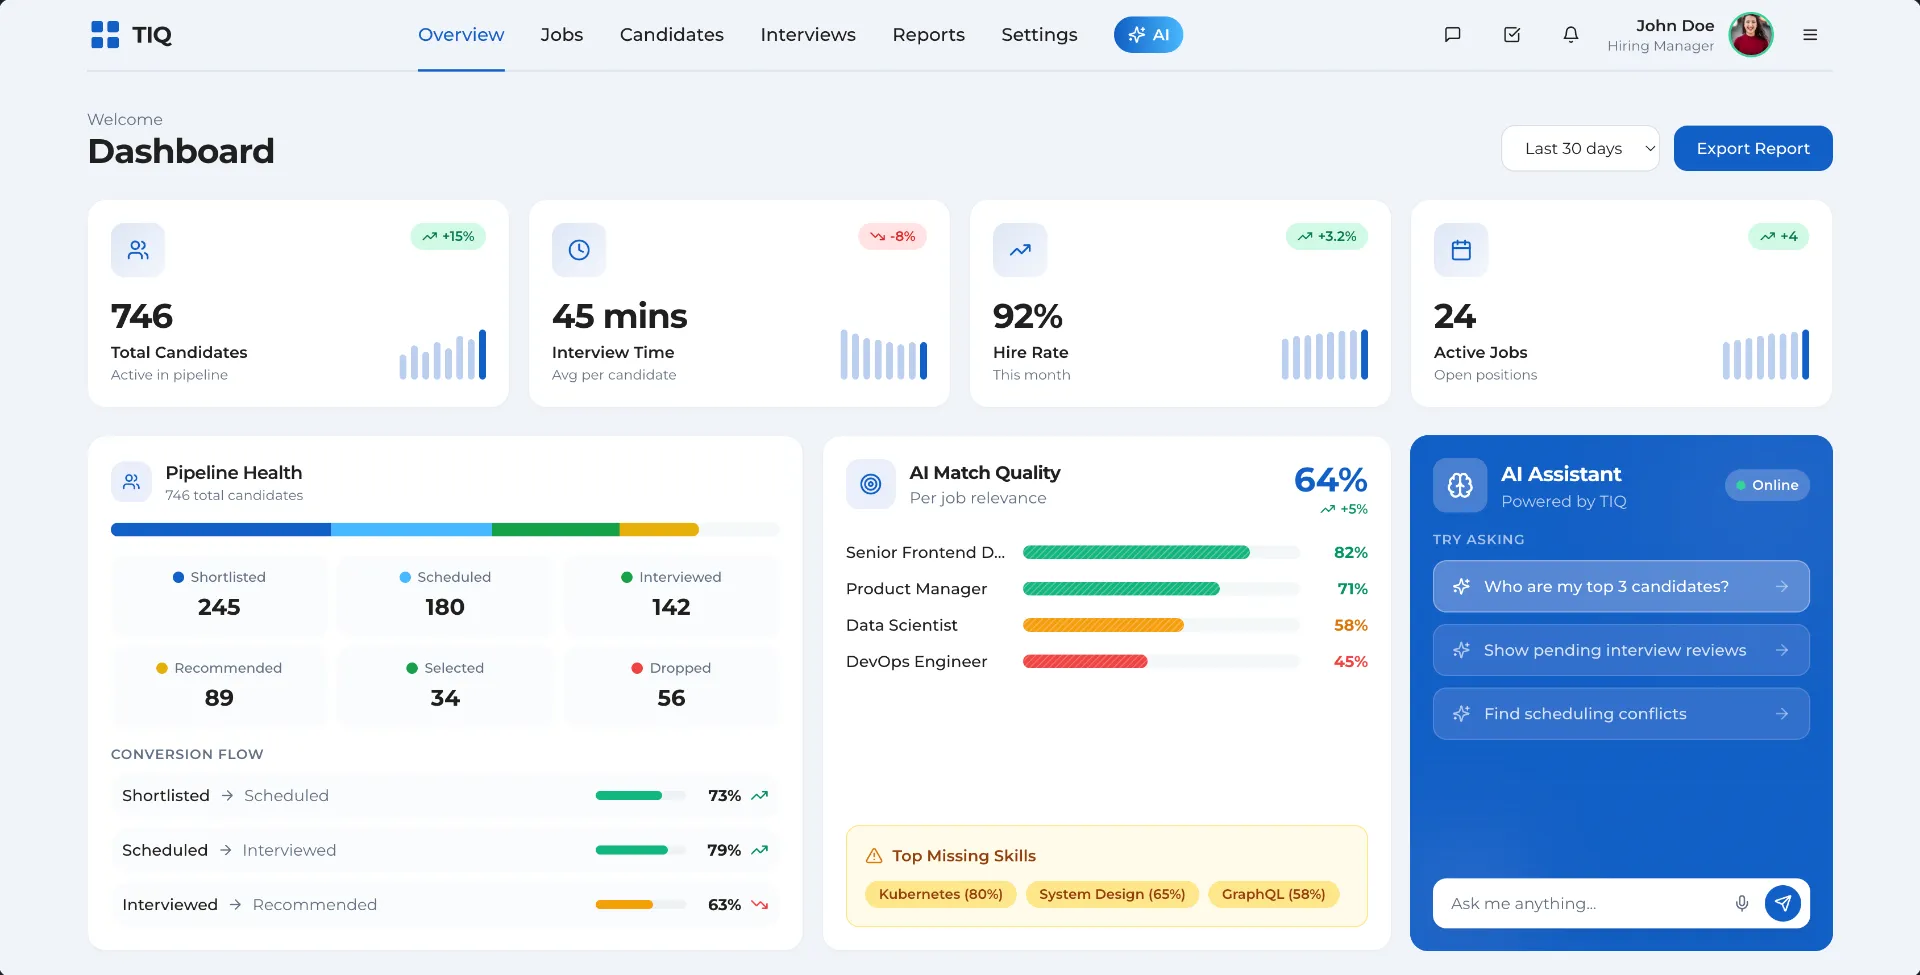
Task: Click the TIQ logo icon
Action: click(x=104, y=34)
